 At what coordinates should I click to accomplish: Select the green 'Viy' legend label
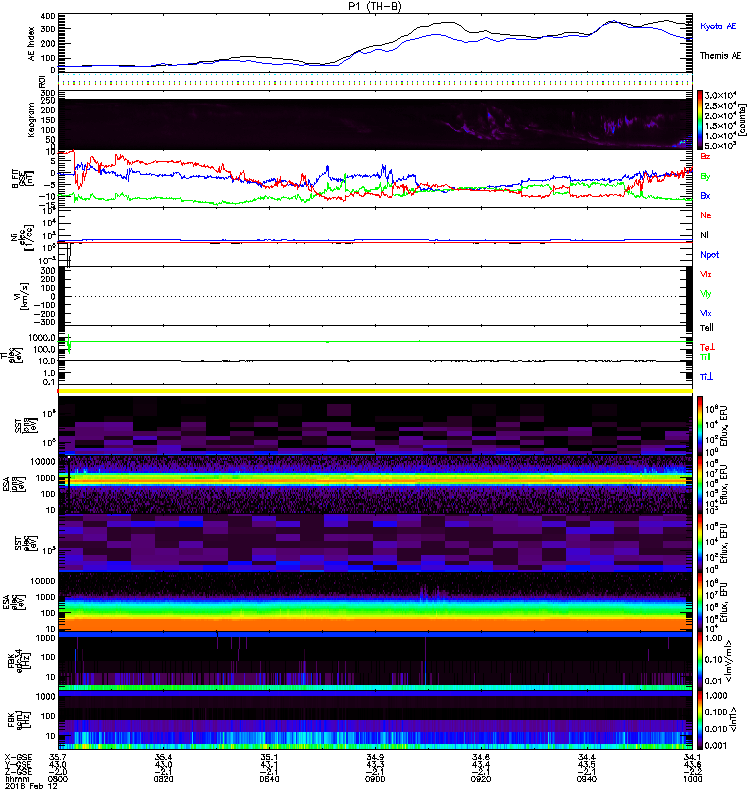point(706,294)
